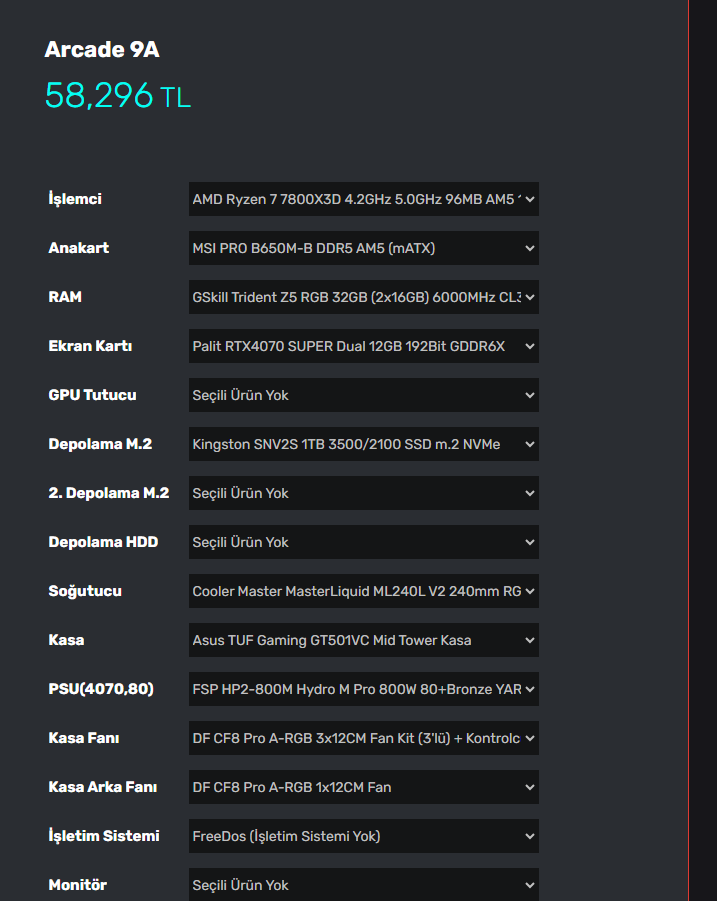
Task: Expand the Monitör dropdown
Action: pyautogui.click(x=364, y=884)
